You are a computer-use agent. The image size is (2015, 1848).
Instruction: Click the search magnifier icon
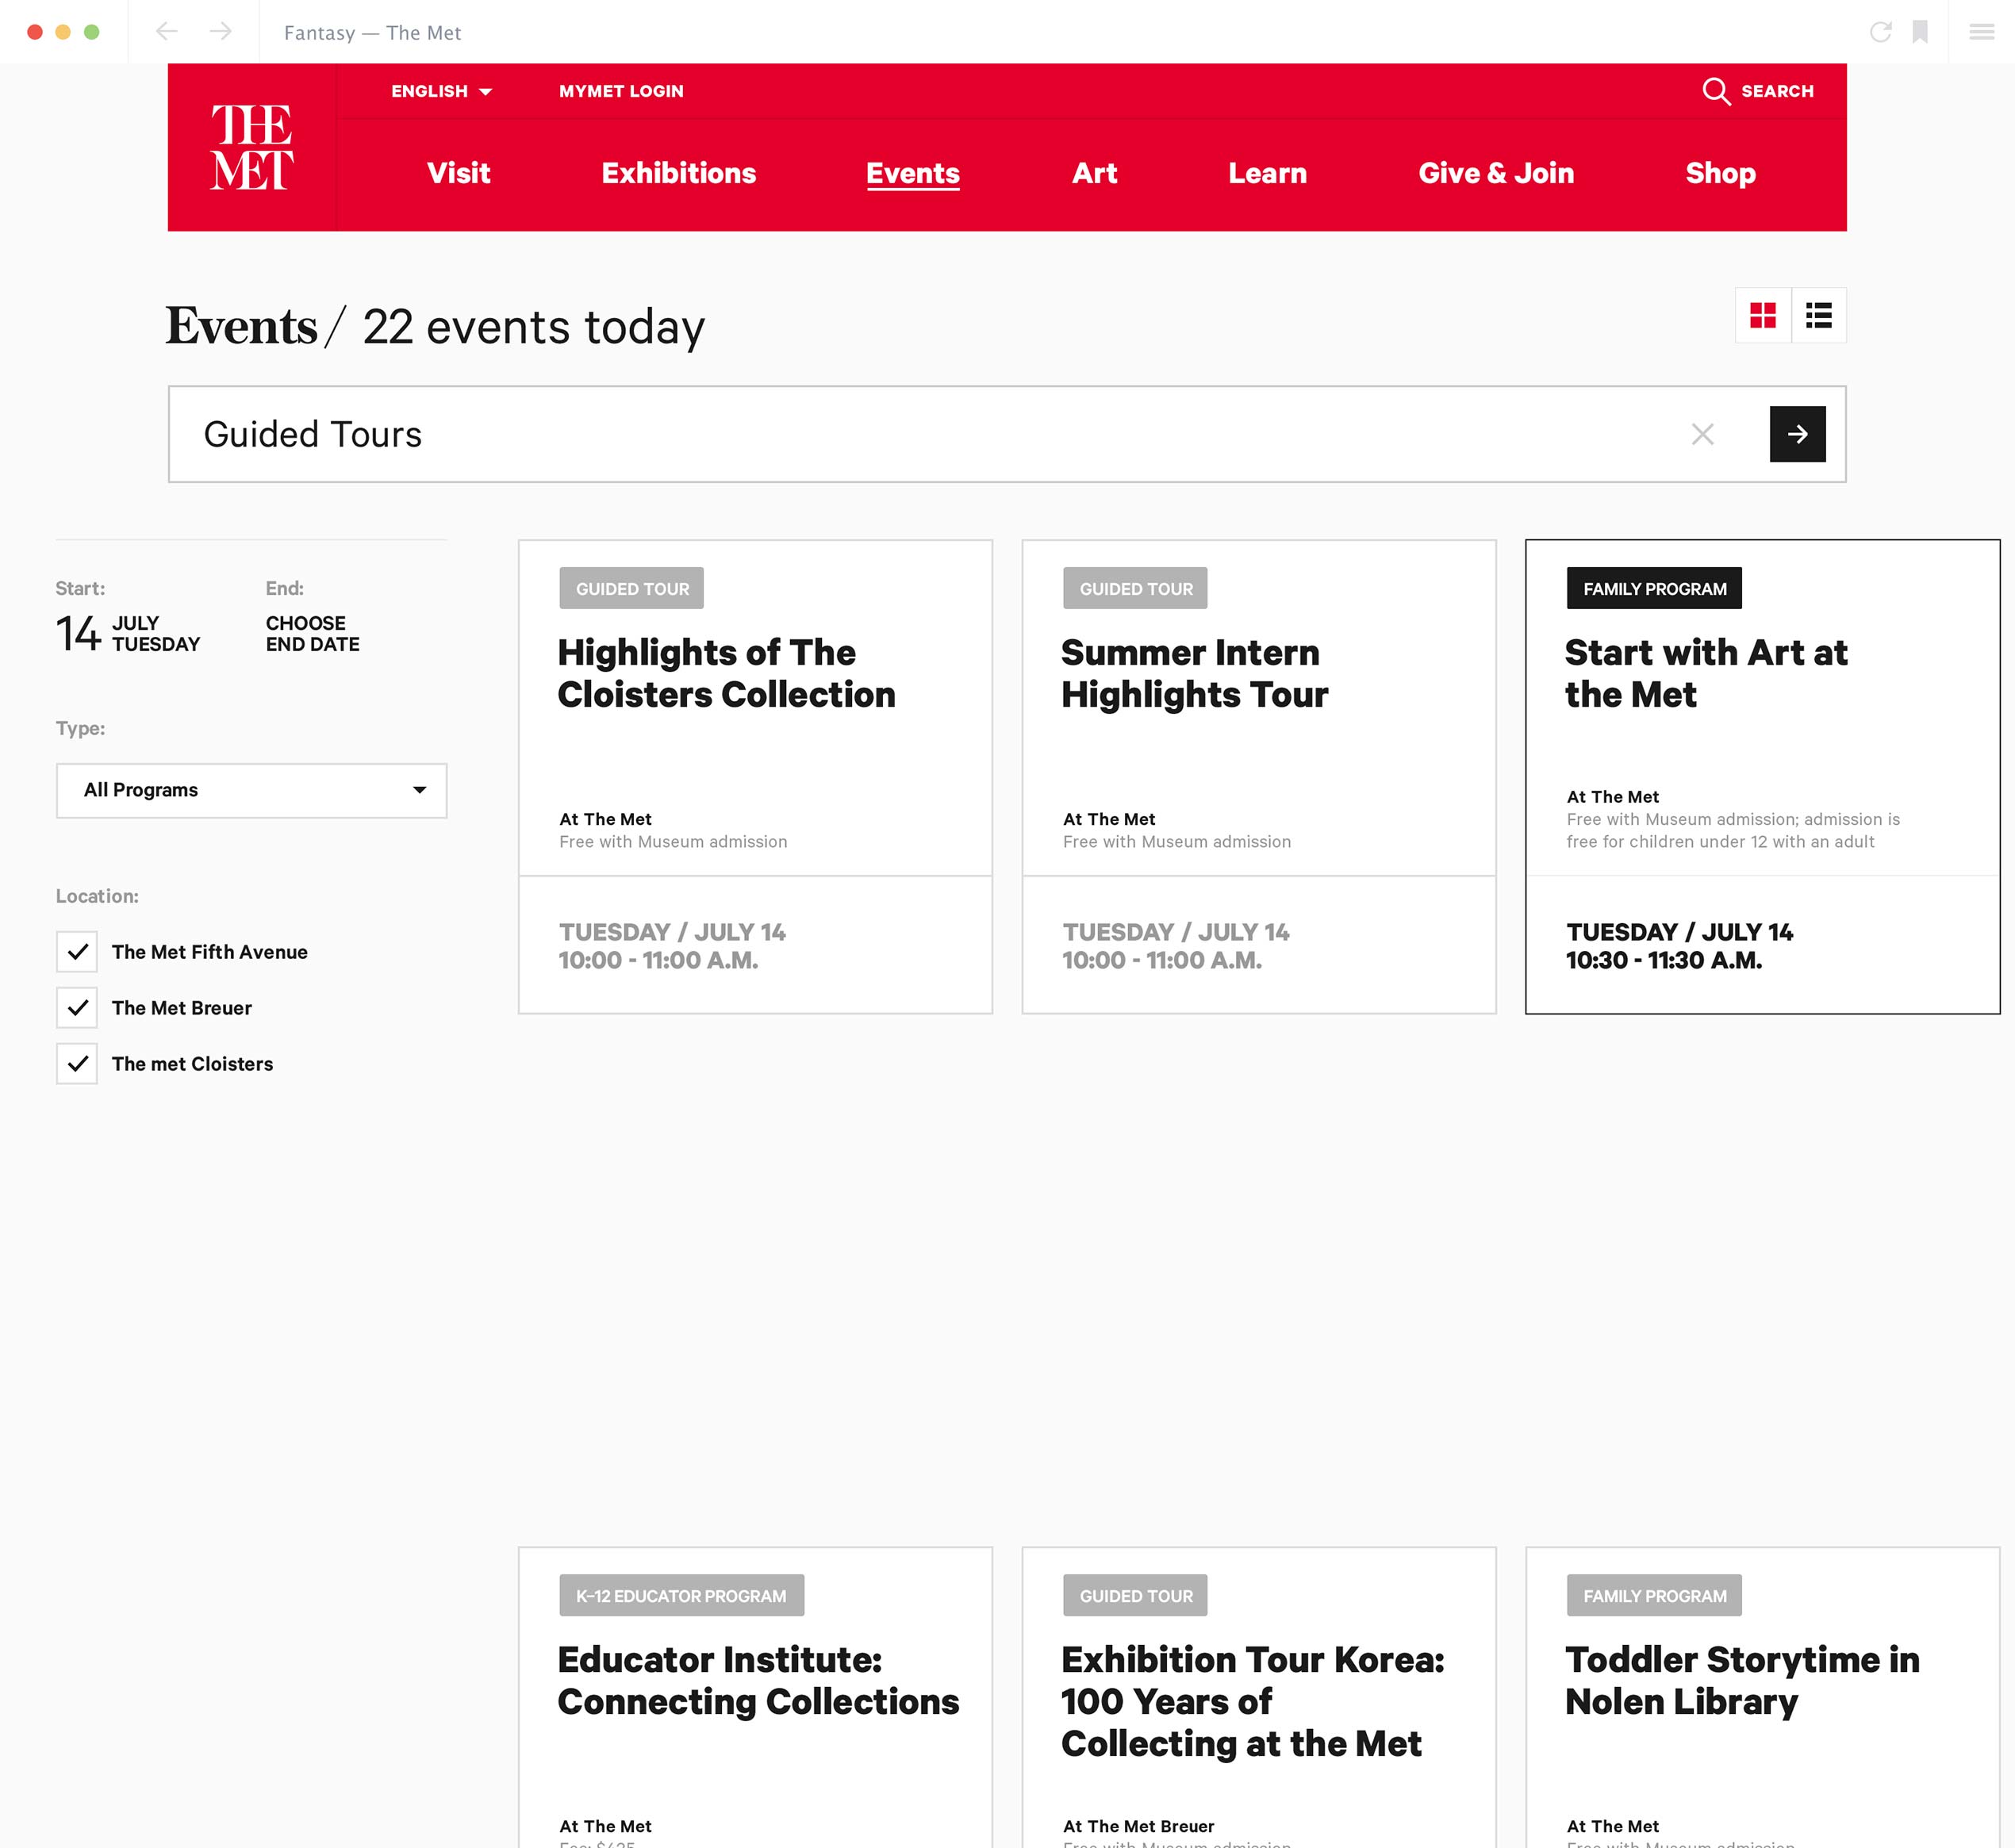point(1716,91)
